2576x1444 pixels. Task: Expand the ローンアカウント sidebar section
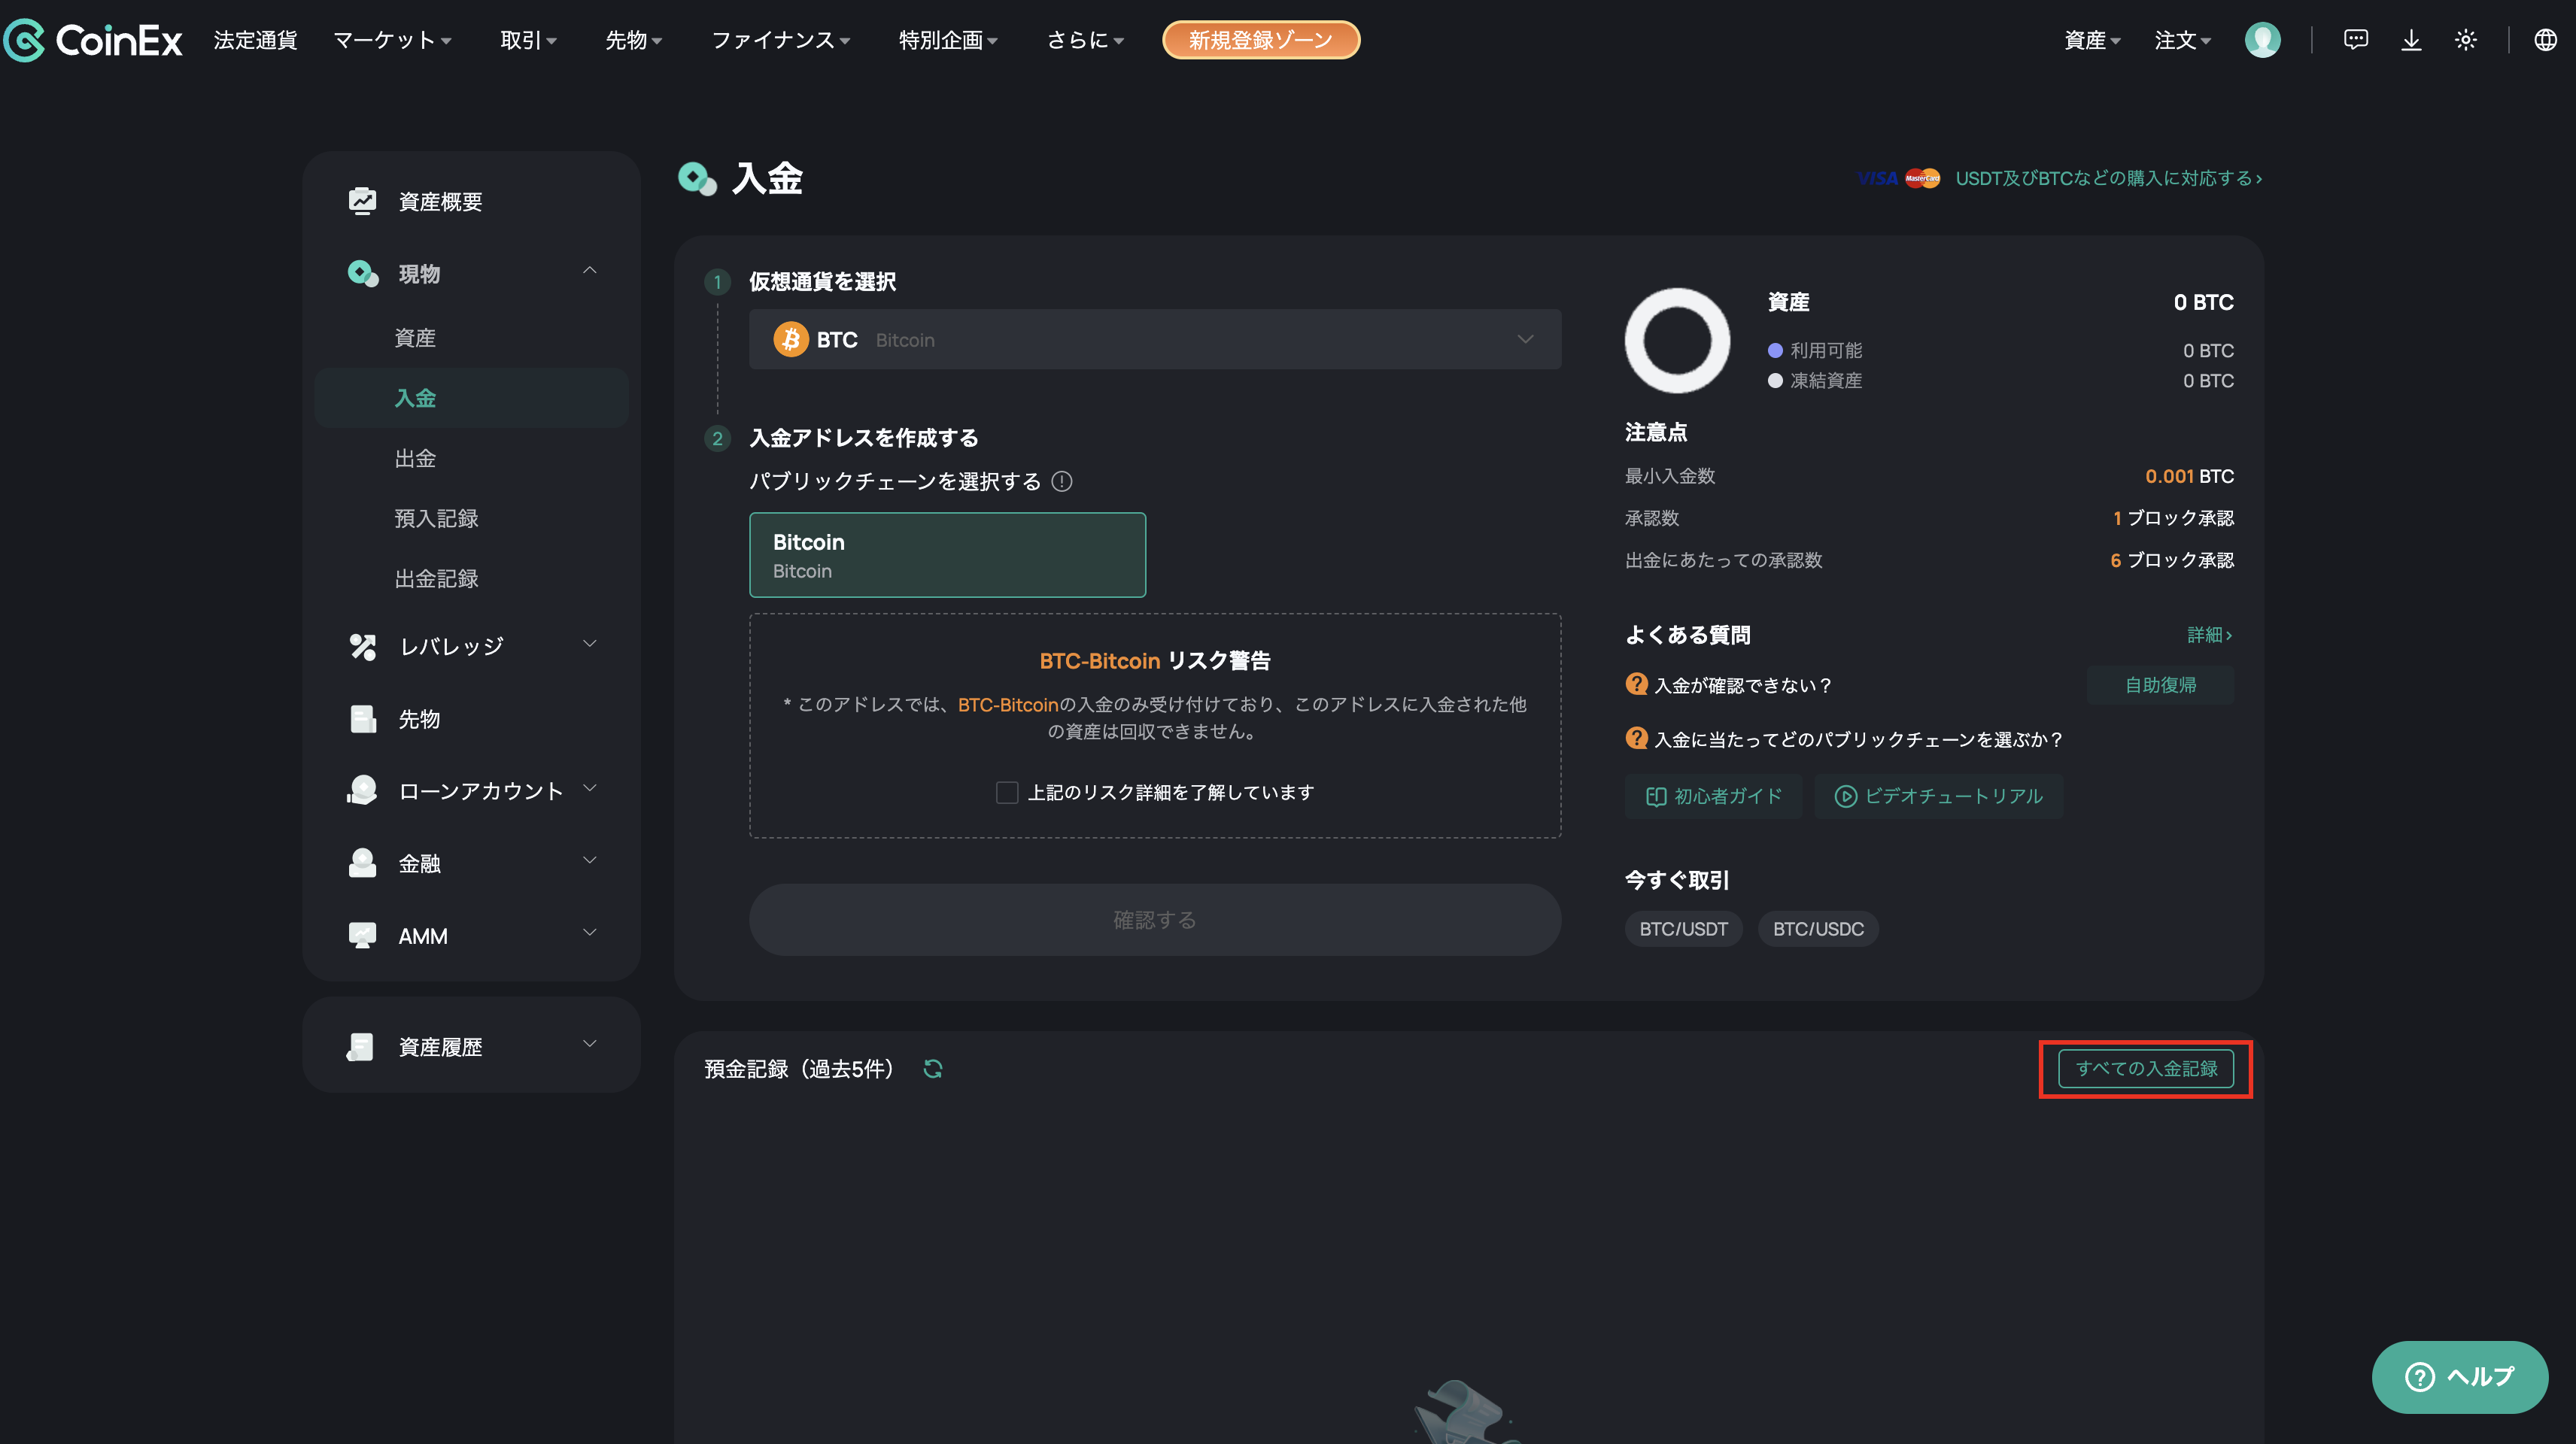point(589,788)
